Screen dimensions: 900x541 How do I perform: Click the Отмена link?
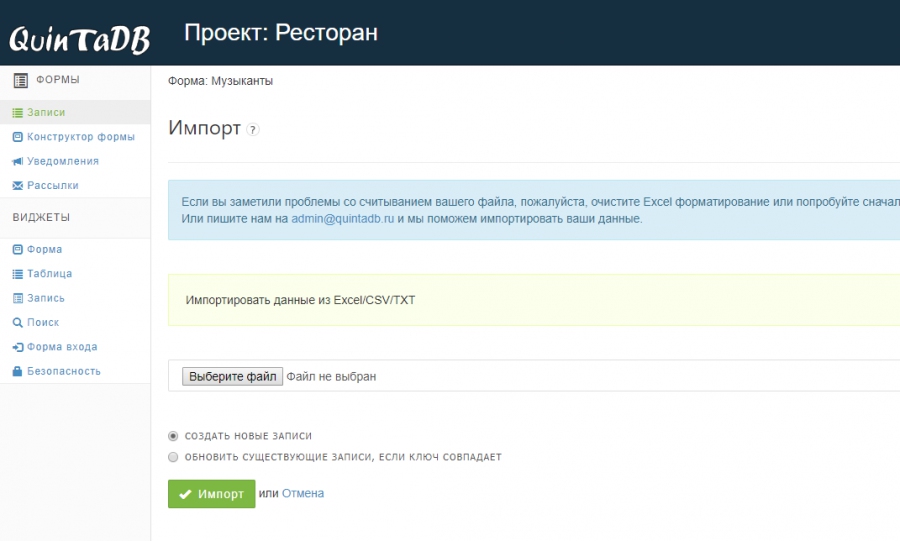pyautogui.click(x=302, y=493)
